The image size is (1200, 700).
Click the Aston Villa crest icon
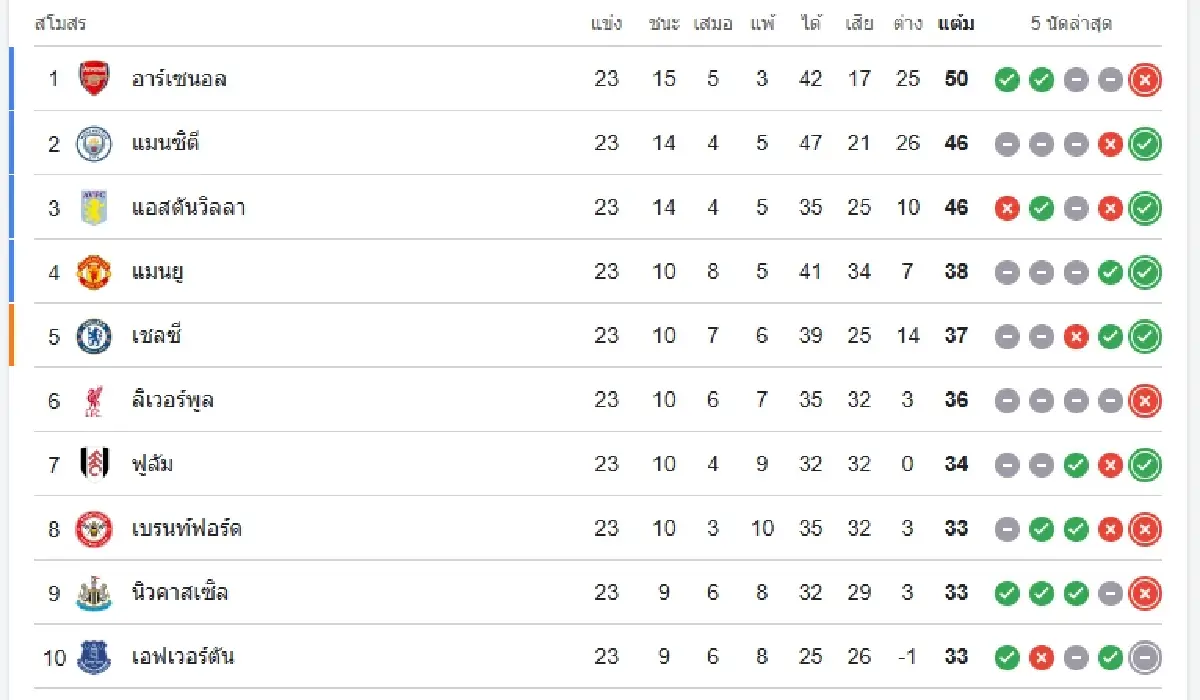(94, 207)
